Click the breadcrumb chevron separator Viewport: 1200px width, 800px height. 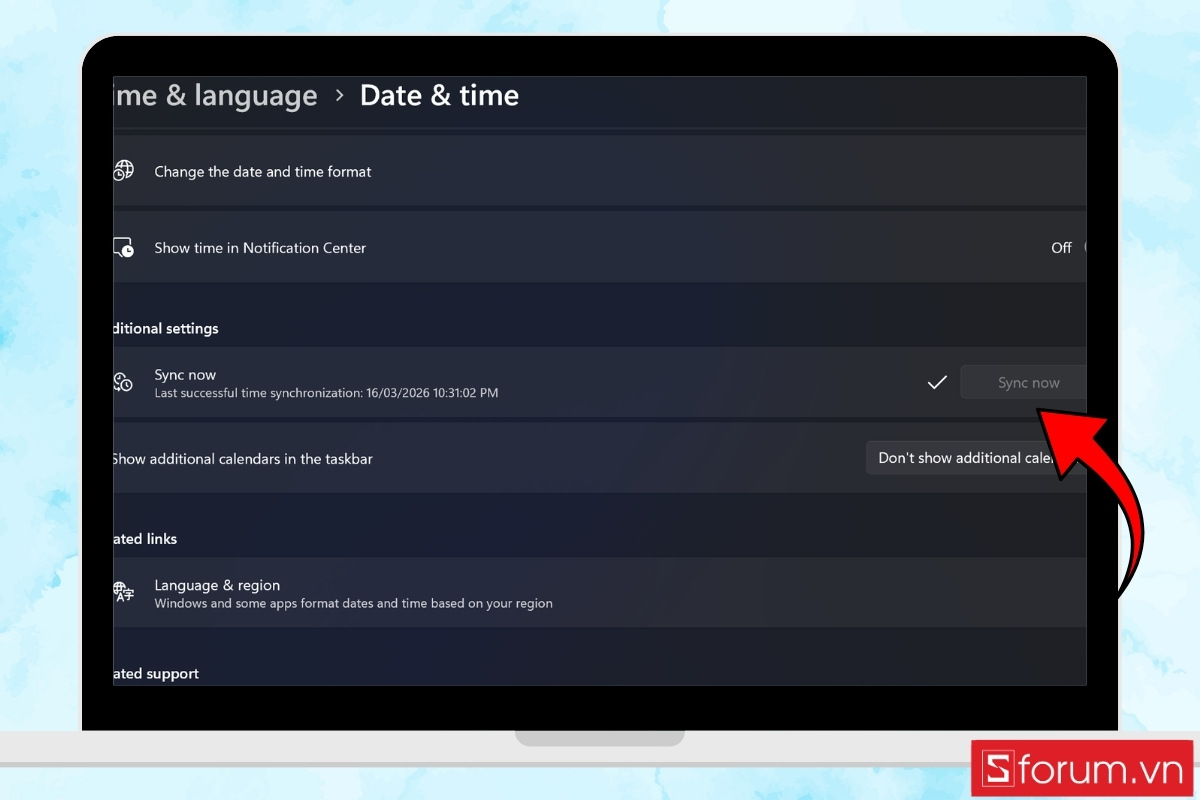click(x=339, y=96)
